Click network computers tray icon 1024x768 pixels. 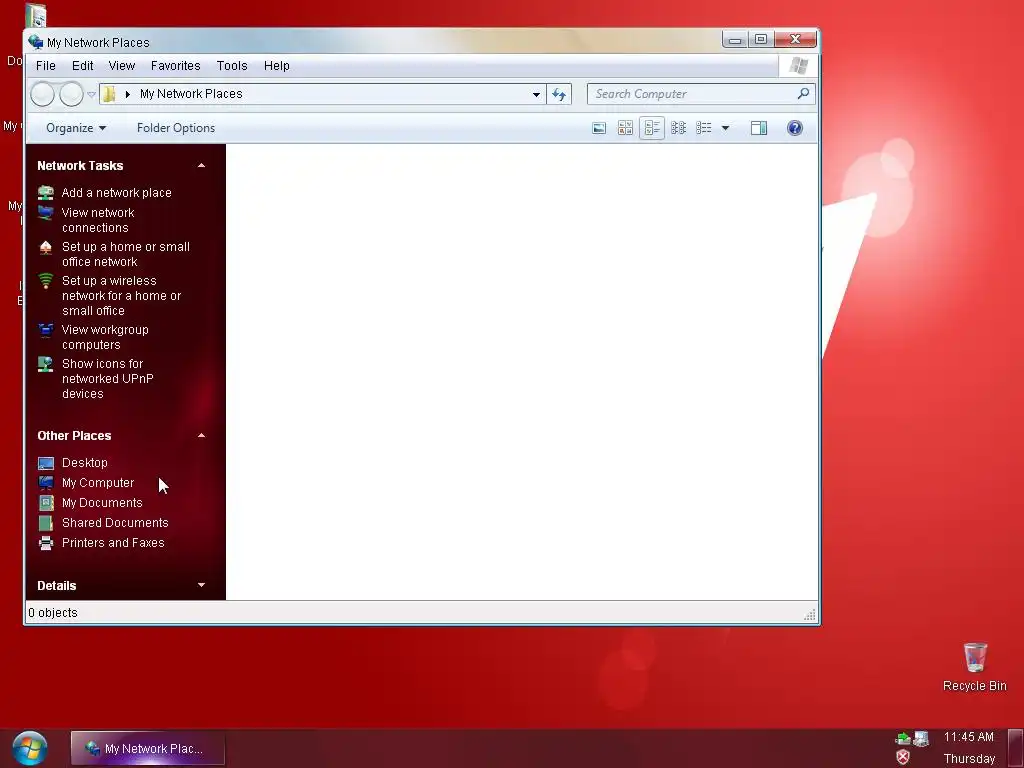(921, 739)
